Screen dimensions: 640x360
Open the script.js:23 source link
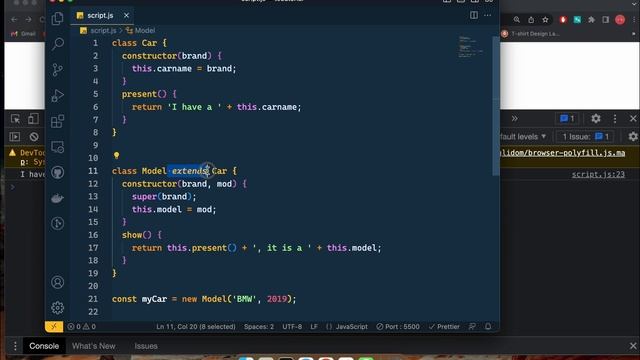click(598, 175)
